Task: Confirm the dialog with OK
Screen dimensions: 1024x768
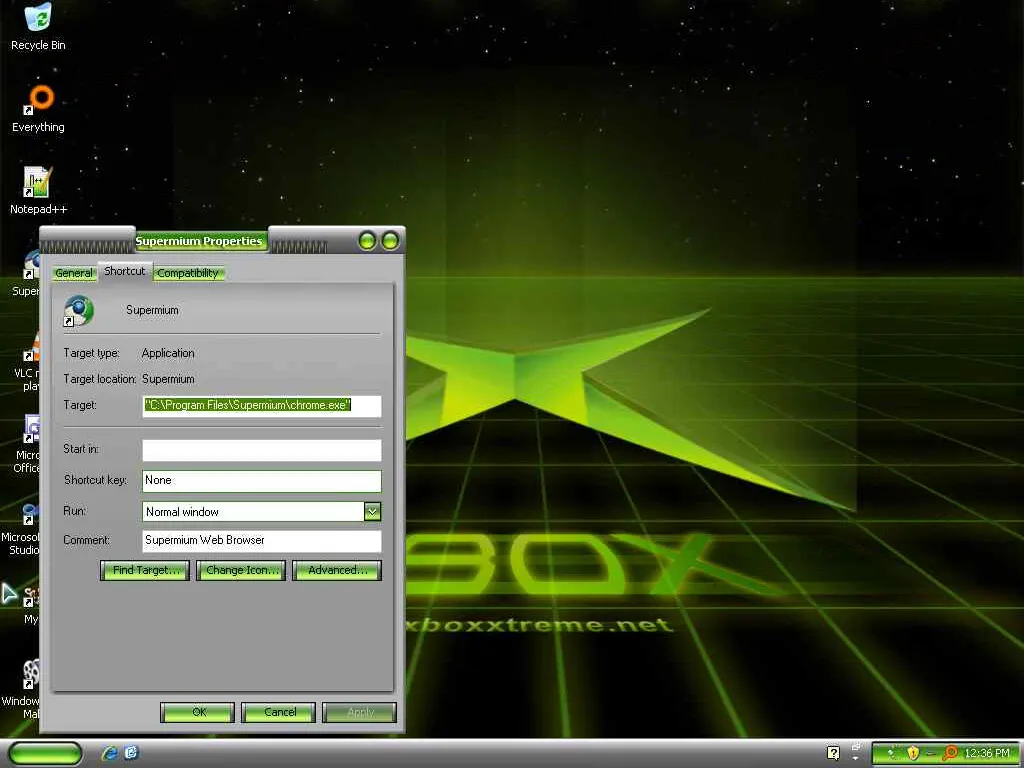Action: point(197,712)
